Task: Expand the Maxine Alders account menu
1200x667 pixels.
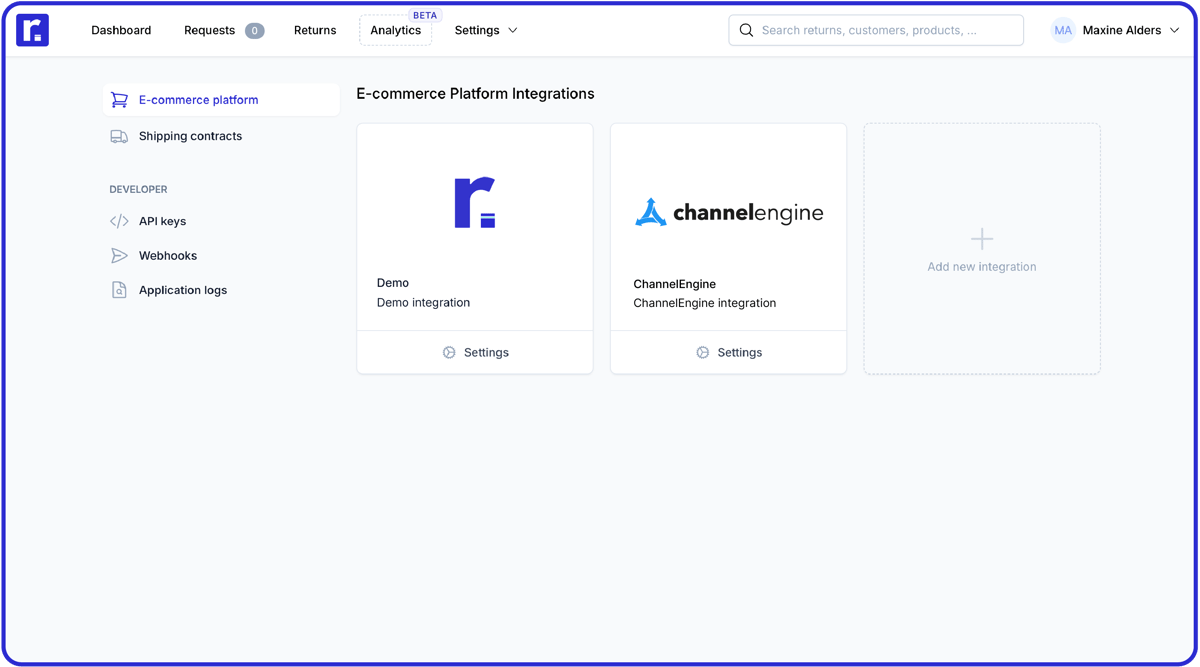Action: pos(1115,30)
